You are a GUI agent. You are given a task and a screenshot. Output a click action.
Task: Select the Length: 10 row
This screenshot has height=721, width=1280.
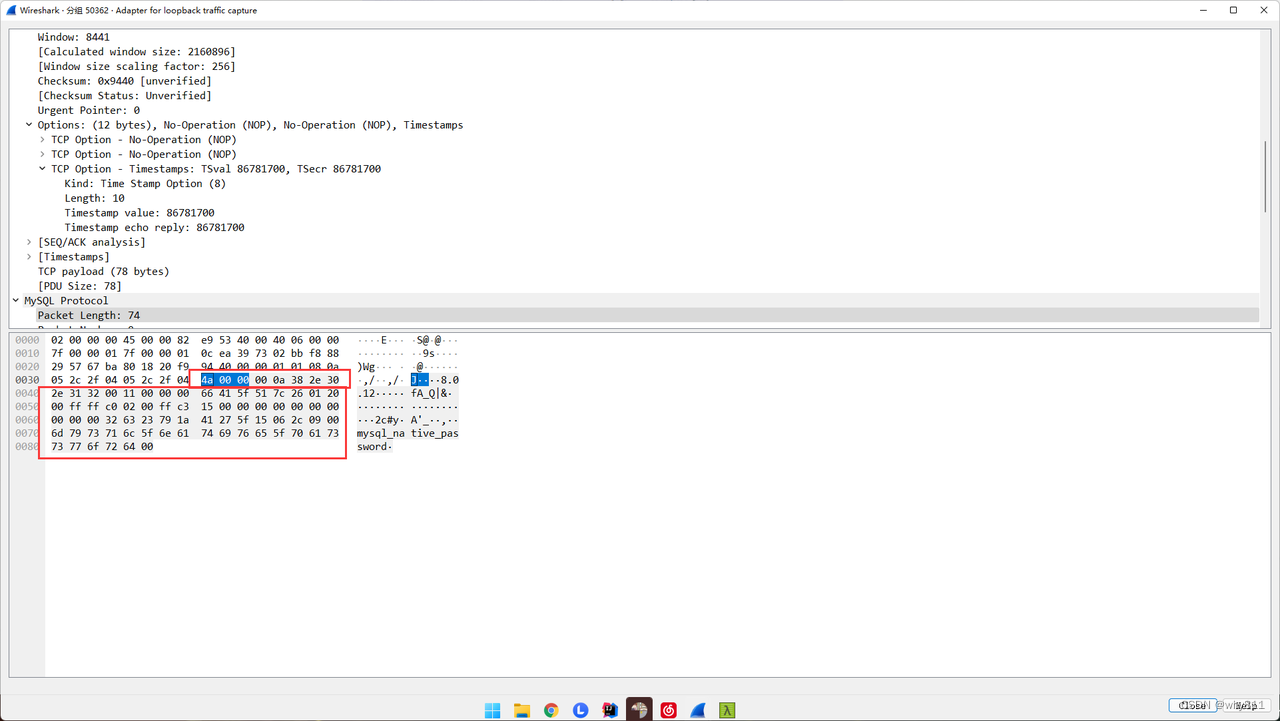pyautogui.click(x=634, y=198)
